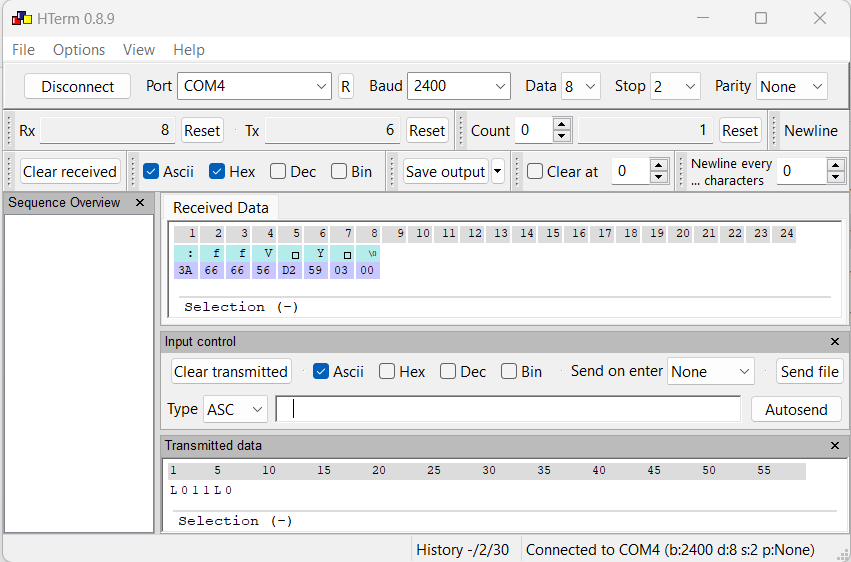
Task: Click the Count value field
Action: tap(533, 130)
